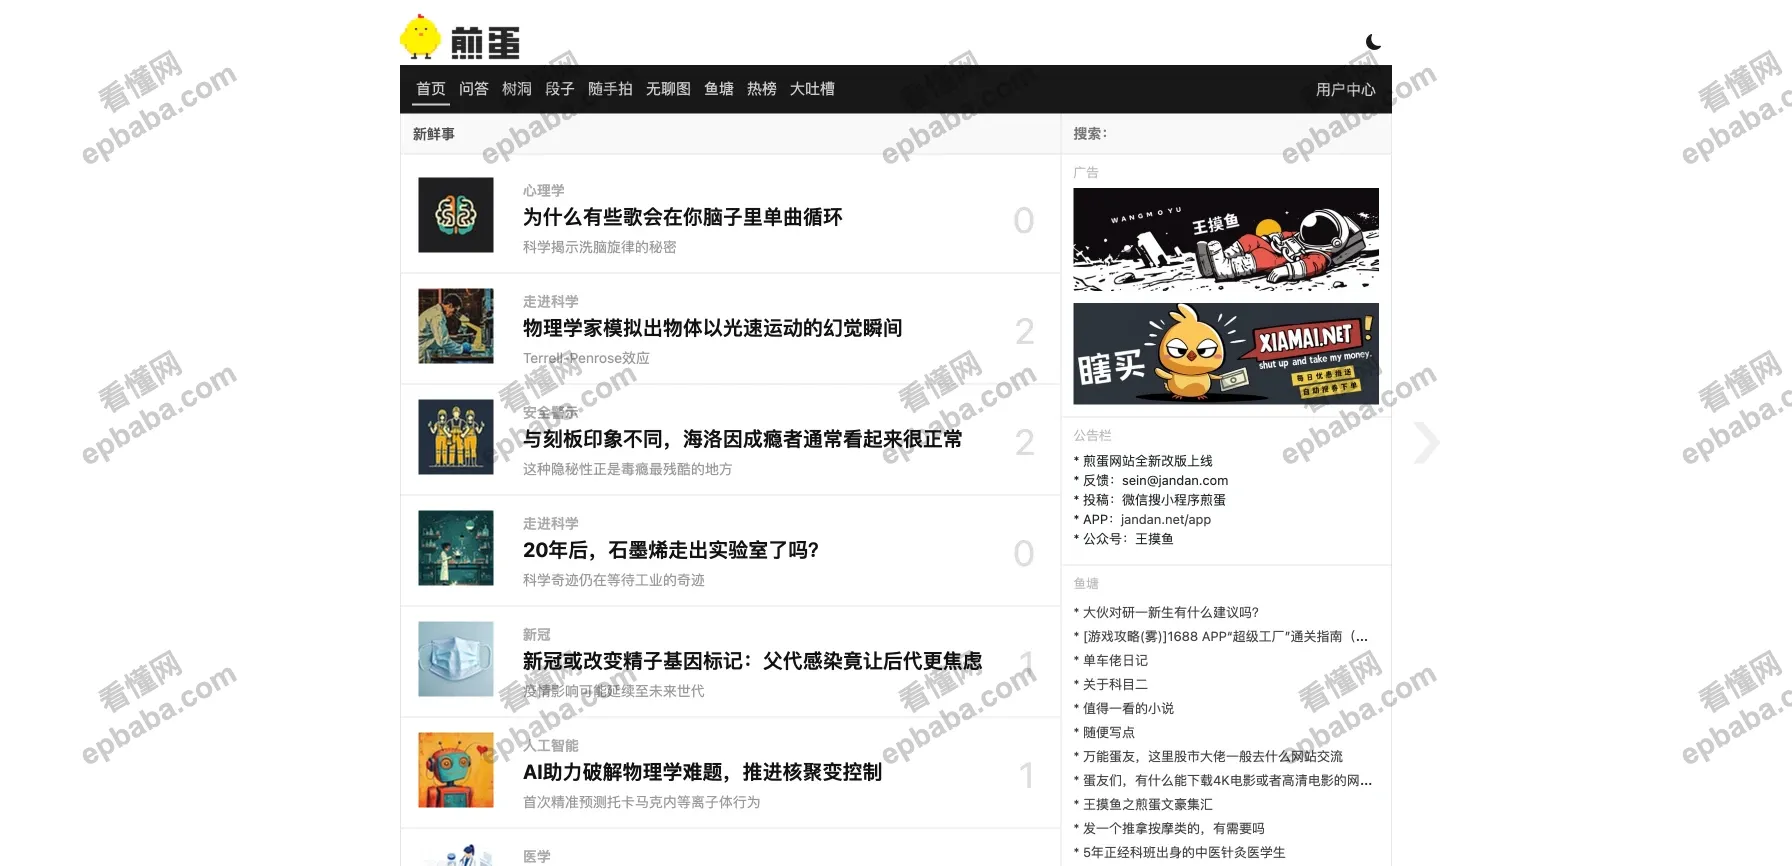
Task: Click the 王摸鱼 astronaut ad banner
Action: point(1226,239)
